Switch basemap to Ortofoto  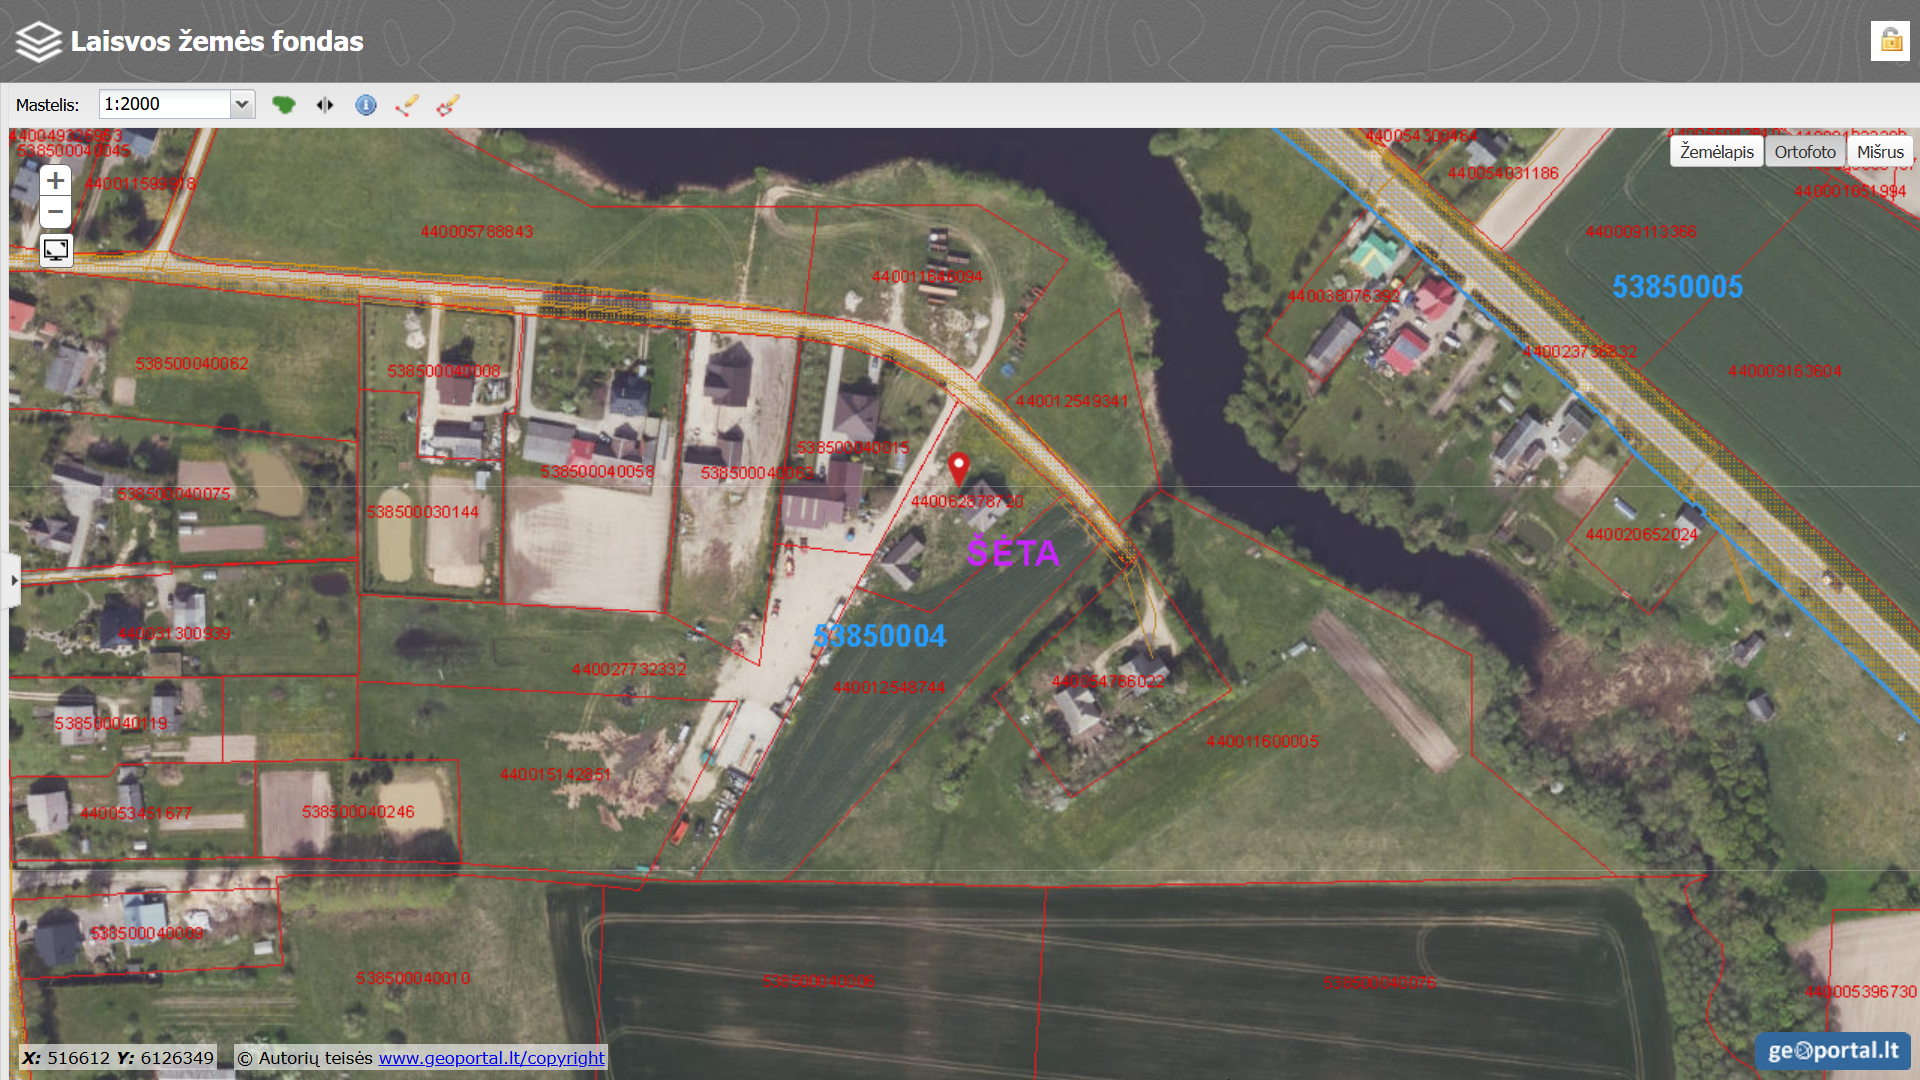pos(1805,152)
